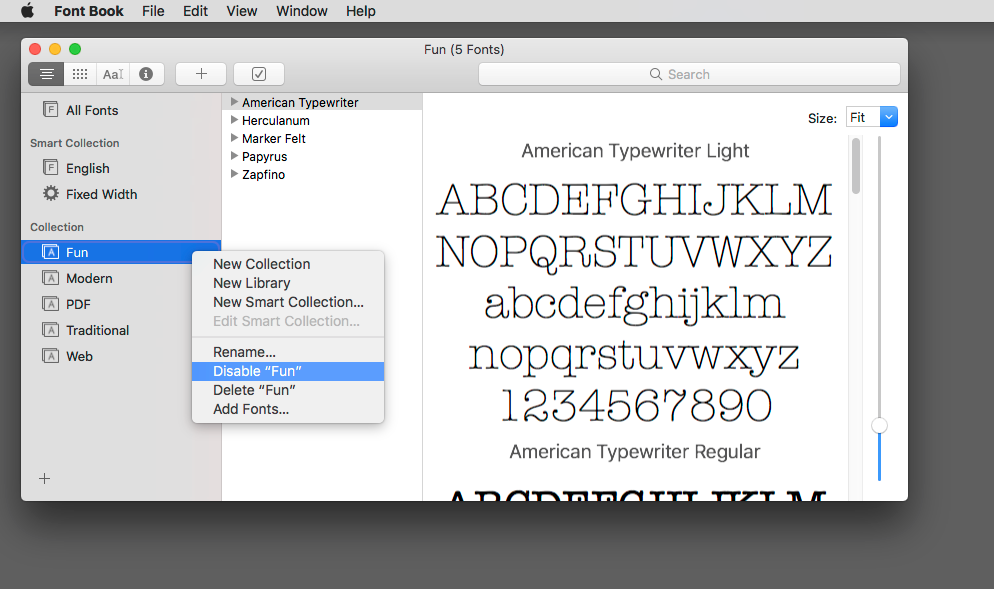Screen dimensions: 994x589
Task: Click the Search input field
Action: [689, 74]
